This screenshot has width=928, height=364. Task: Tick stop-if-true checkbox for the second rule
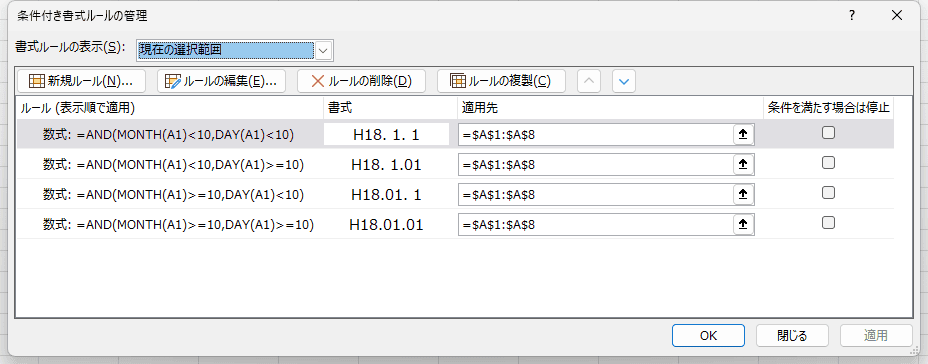click(x=829, y=163)
